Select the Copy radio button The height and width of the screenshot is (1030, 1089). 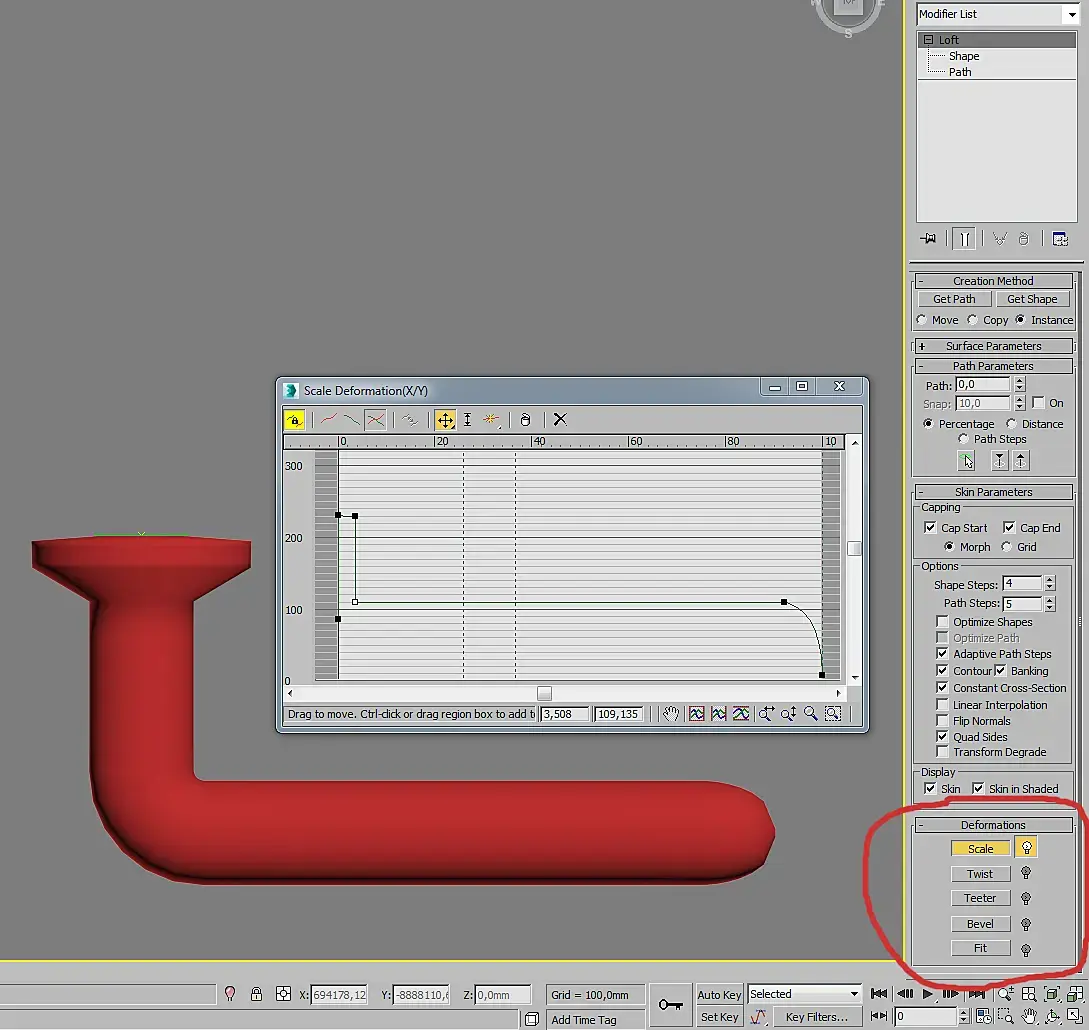pyautogui.click(x=972, y=319)
